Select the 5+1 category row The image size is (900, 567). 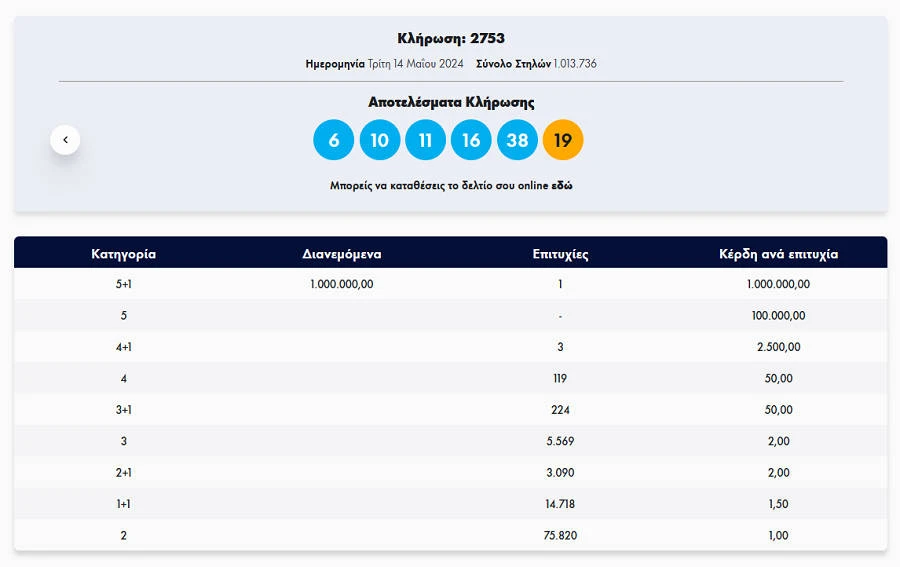pyautogui.click(x=123, y=284)
